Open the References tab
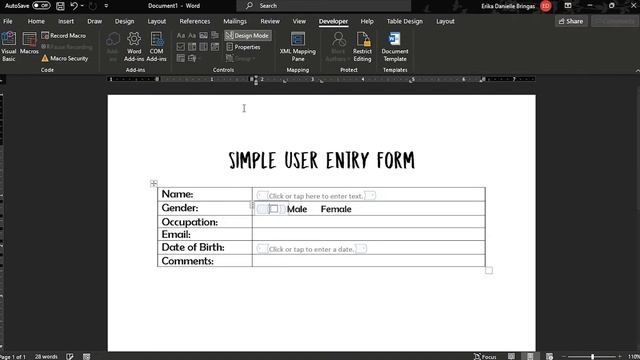This screenshot has width=640, height=360. click(195, 21)
